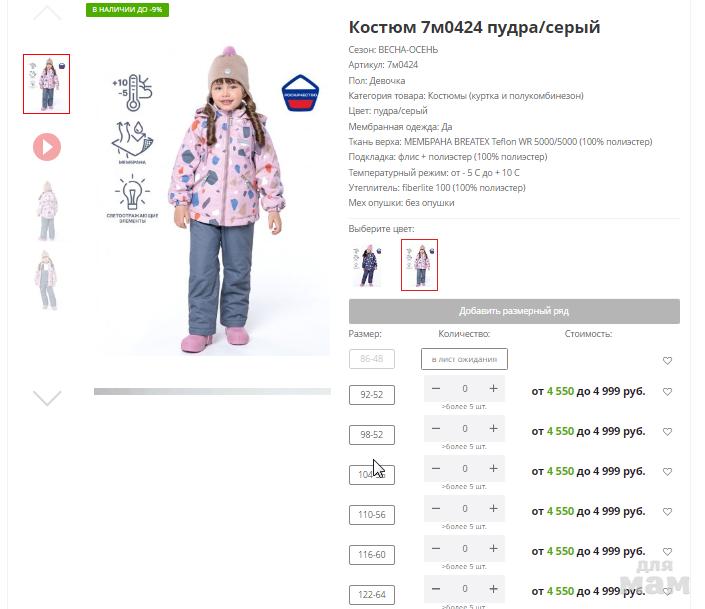Show next thumbnails with down chevron
The height and width of the screenshot is (609, 705).
pyautogui.click(x=47, y=398)
